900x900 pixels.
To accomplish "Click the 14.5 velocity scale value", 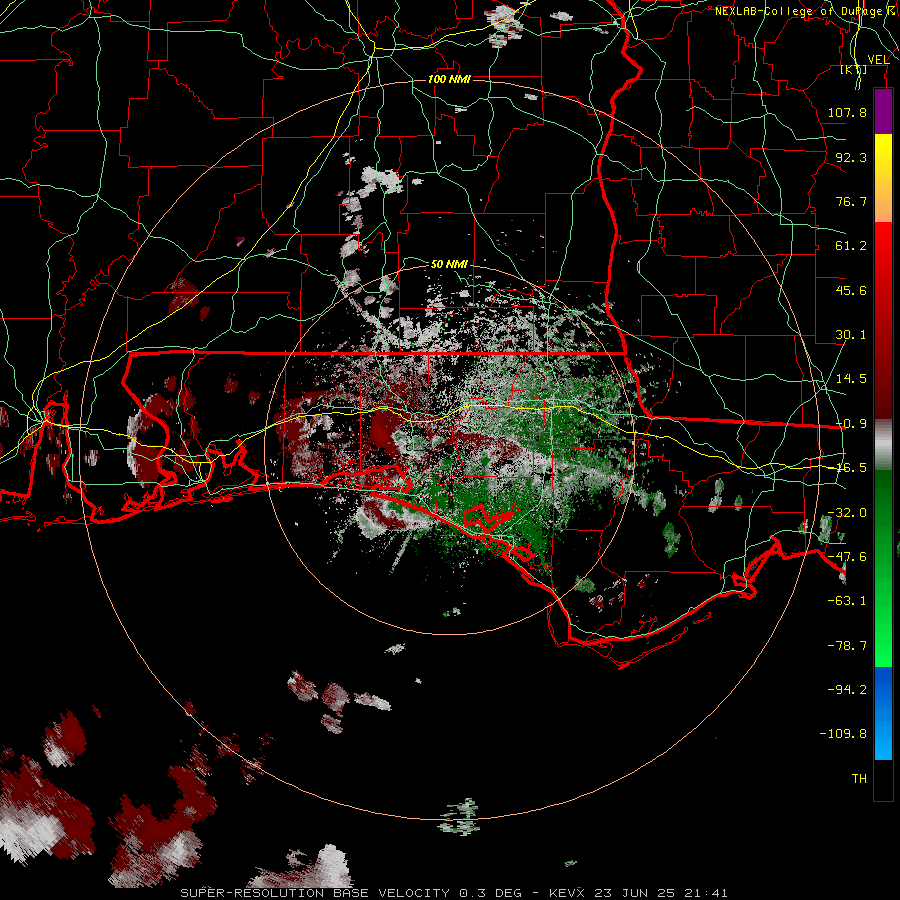I will (851, 379).
